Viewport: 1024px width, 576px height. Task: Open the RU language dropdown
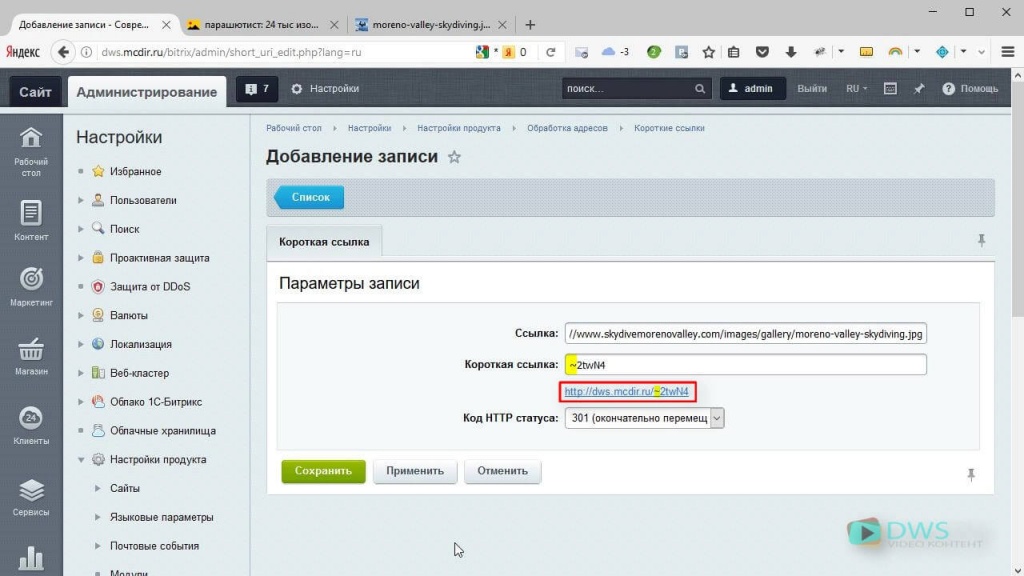(856, 89)
